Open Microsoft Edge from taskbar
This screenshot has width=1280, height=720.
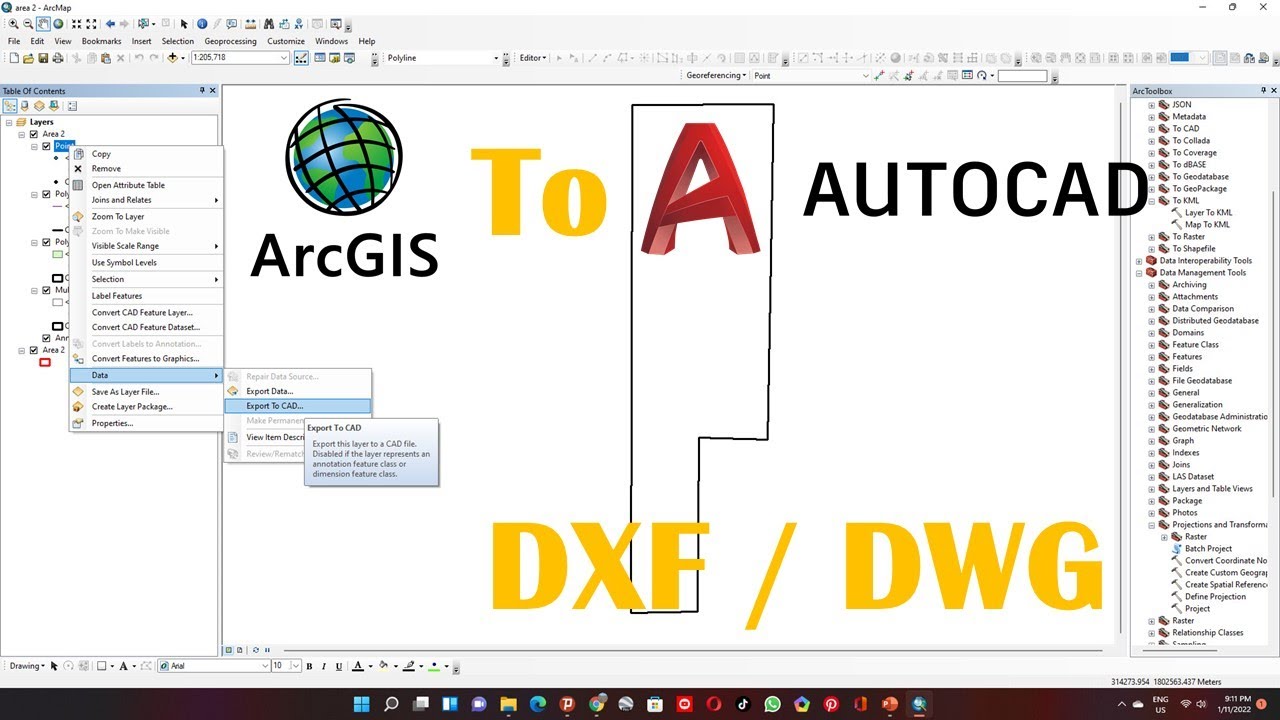coord(537,704)
